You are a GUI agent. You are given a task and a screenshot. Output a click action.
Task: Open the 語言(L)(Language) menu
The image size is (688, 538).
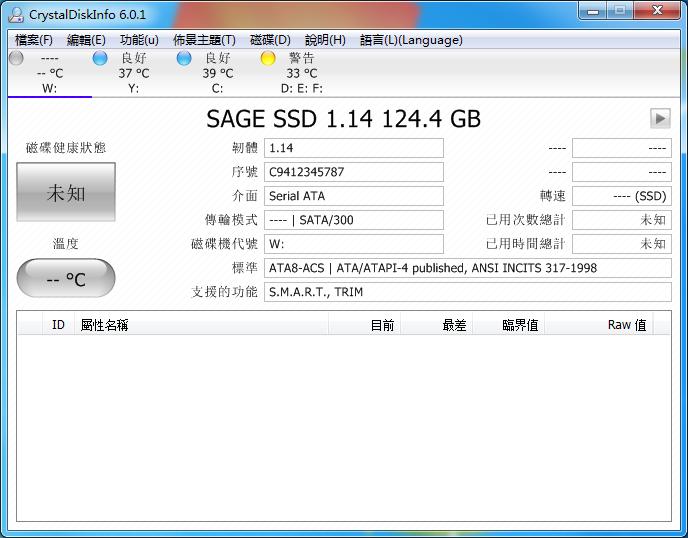pos(411,40)
